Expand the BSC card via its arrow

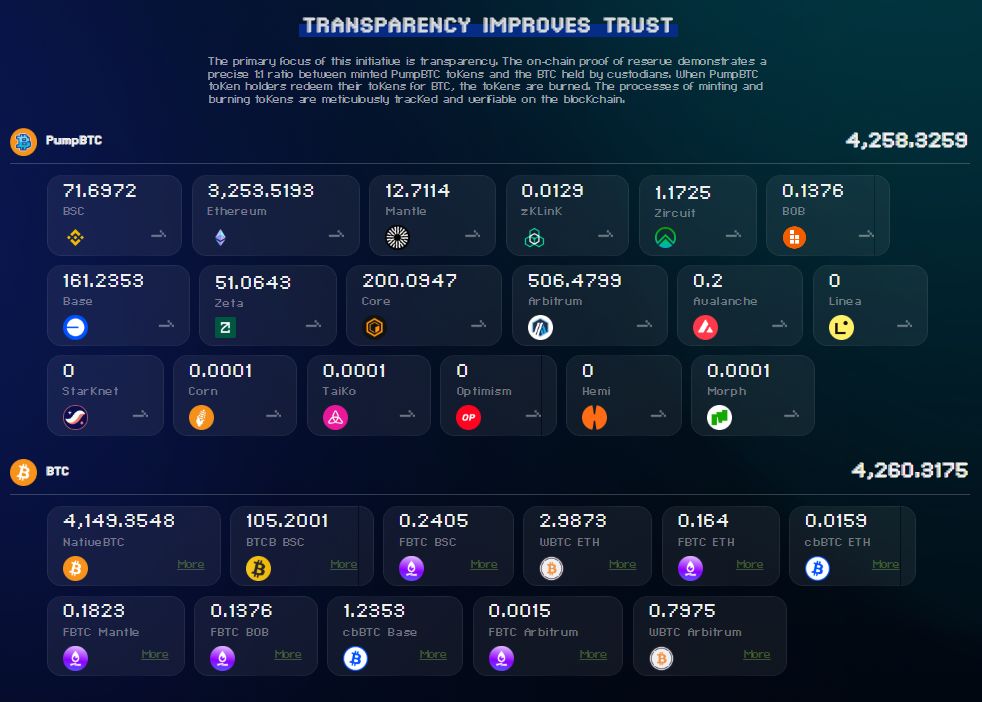coord(158,237)
